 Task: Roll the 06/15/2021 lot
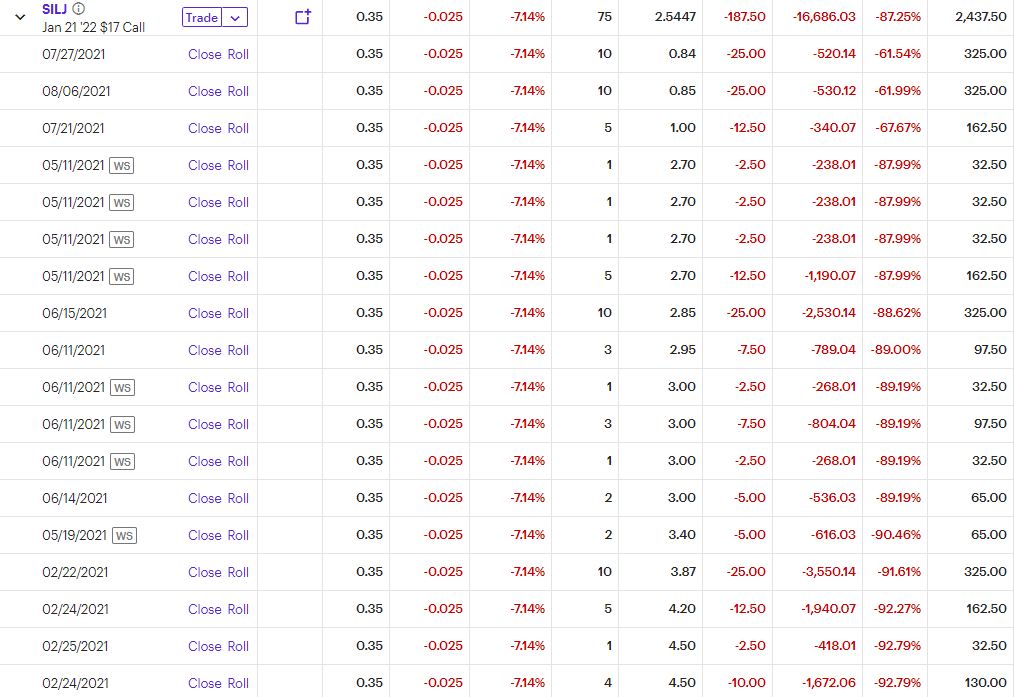tap(238, 313)
